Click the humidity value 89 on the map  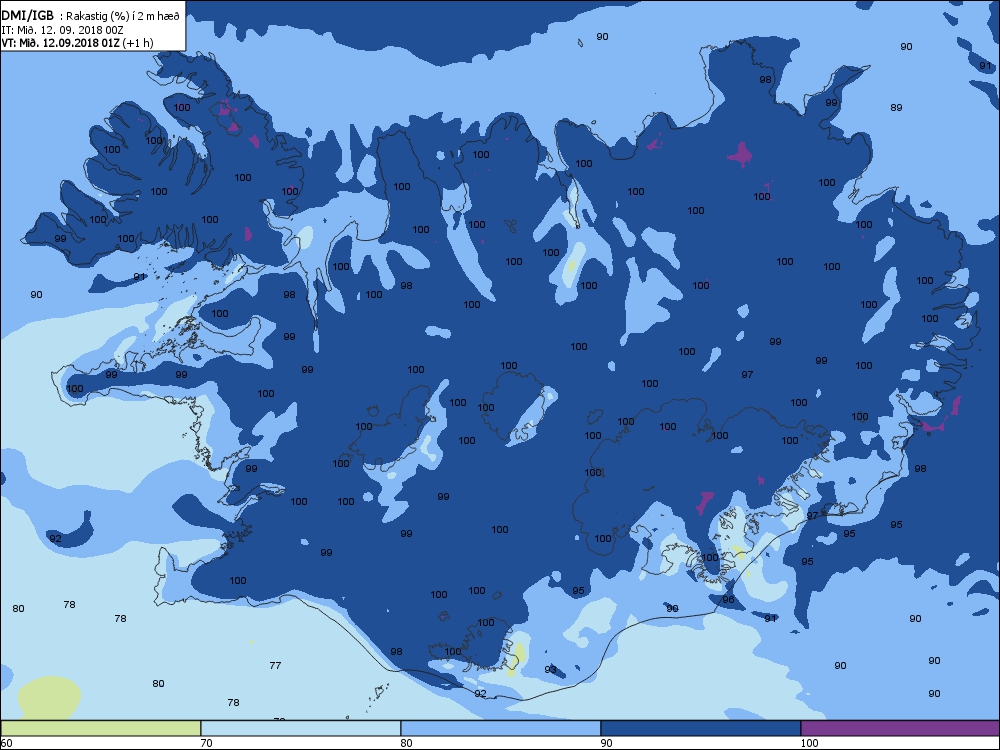click(x=896, y=108)
